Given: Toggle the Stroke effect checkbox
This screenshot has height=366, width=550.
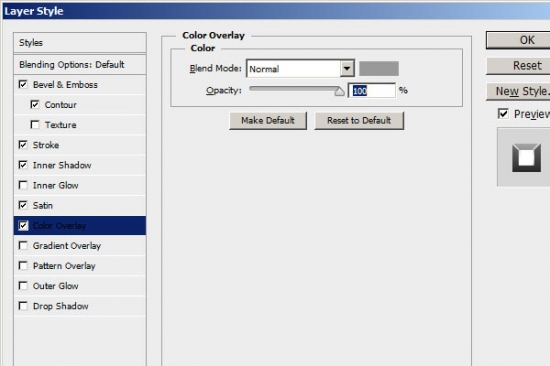Looking at the screenshot, I should tap(23, 145).
